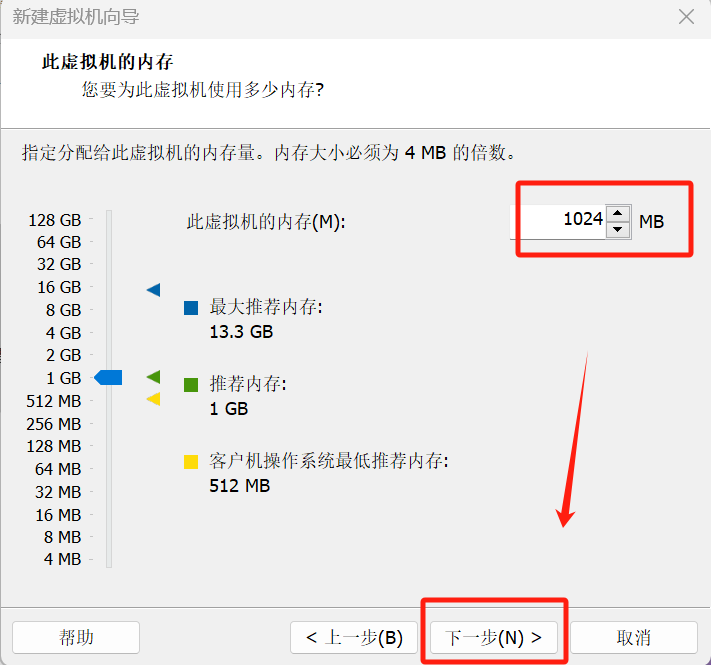Viewport: 711px width, 665px height.
Task: Click the 13.3 GB maximum memory value
Action: coord(241,332)
